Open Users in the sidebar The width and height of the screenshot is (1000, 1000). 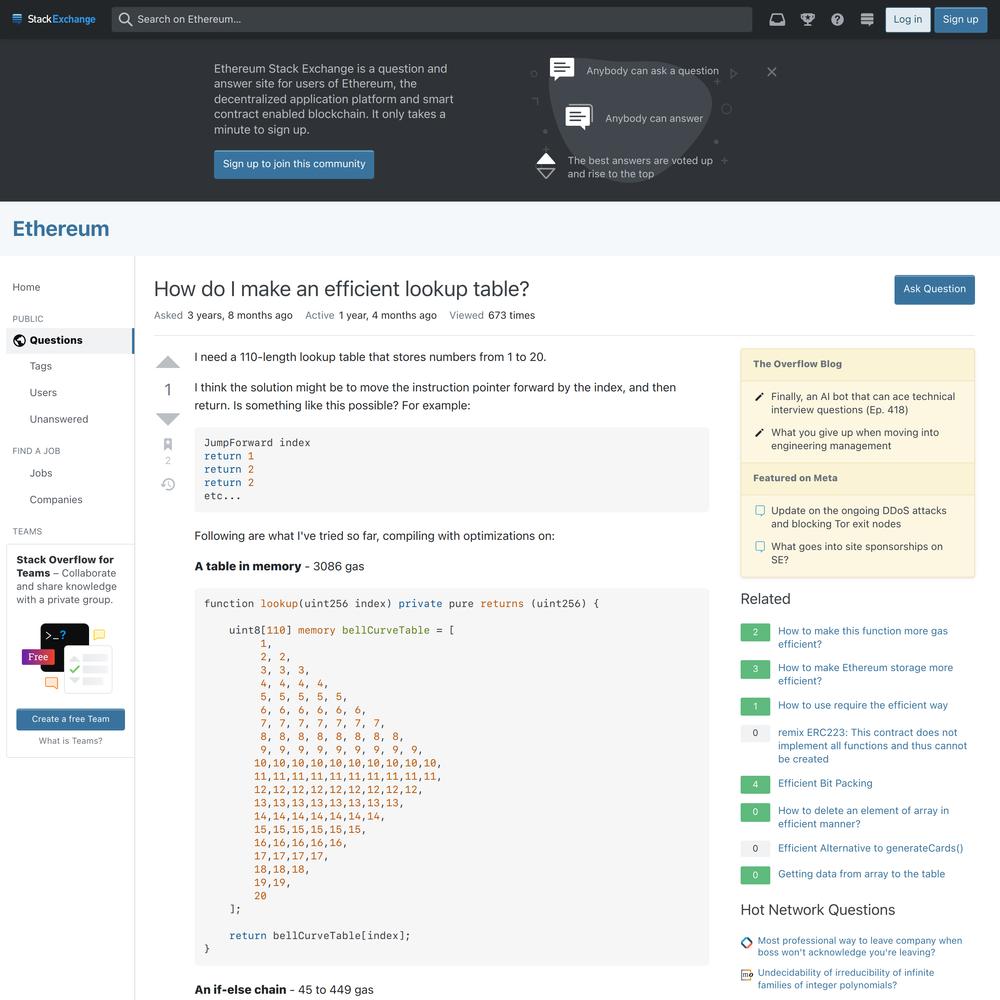click(x=43, y=393)
